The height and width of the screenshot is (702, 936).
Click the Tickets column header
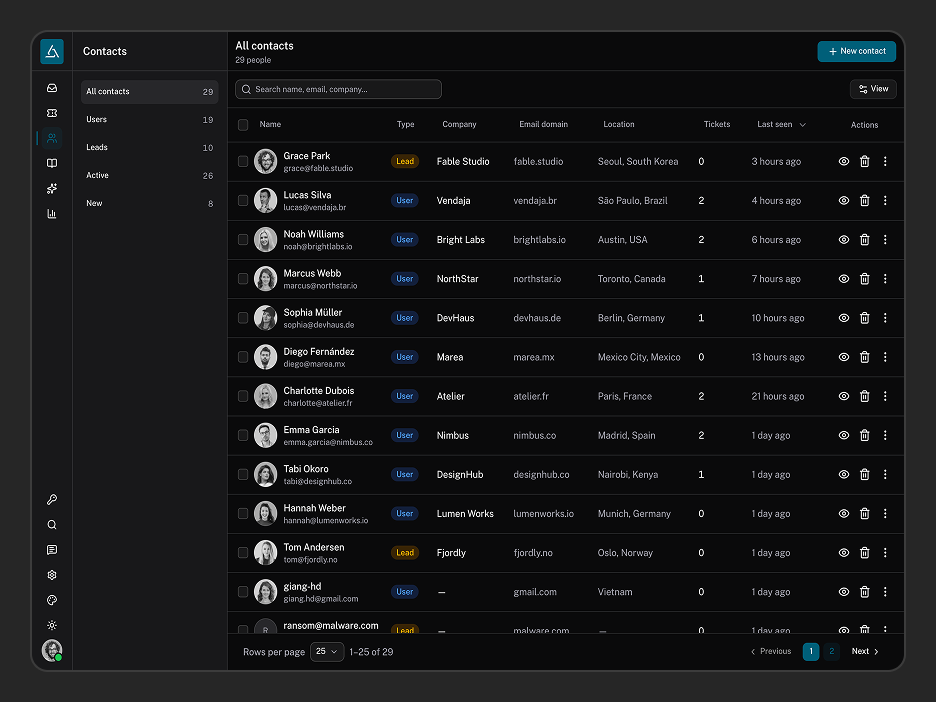[717, 124]
